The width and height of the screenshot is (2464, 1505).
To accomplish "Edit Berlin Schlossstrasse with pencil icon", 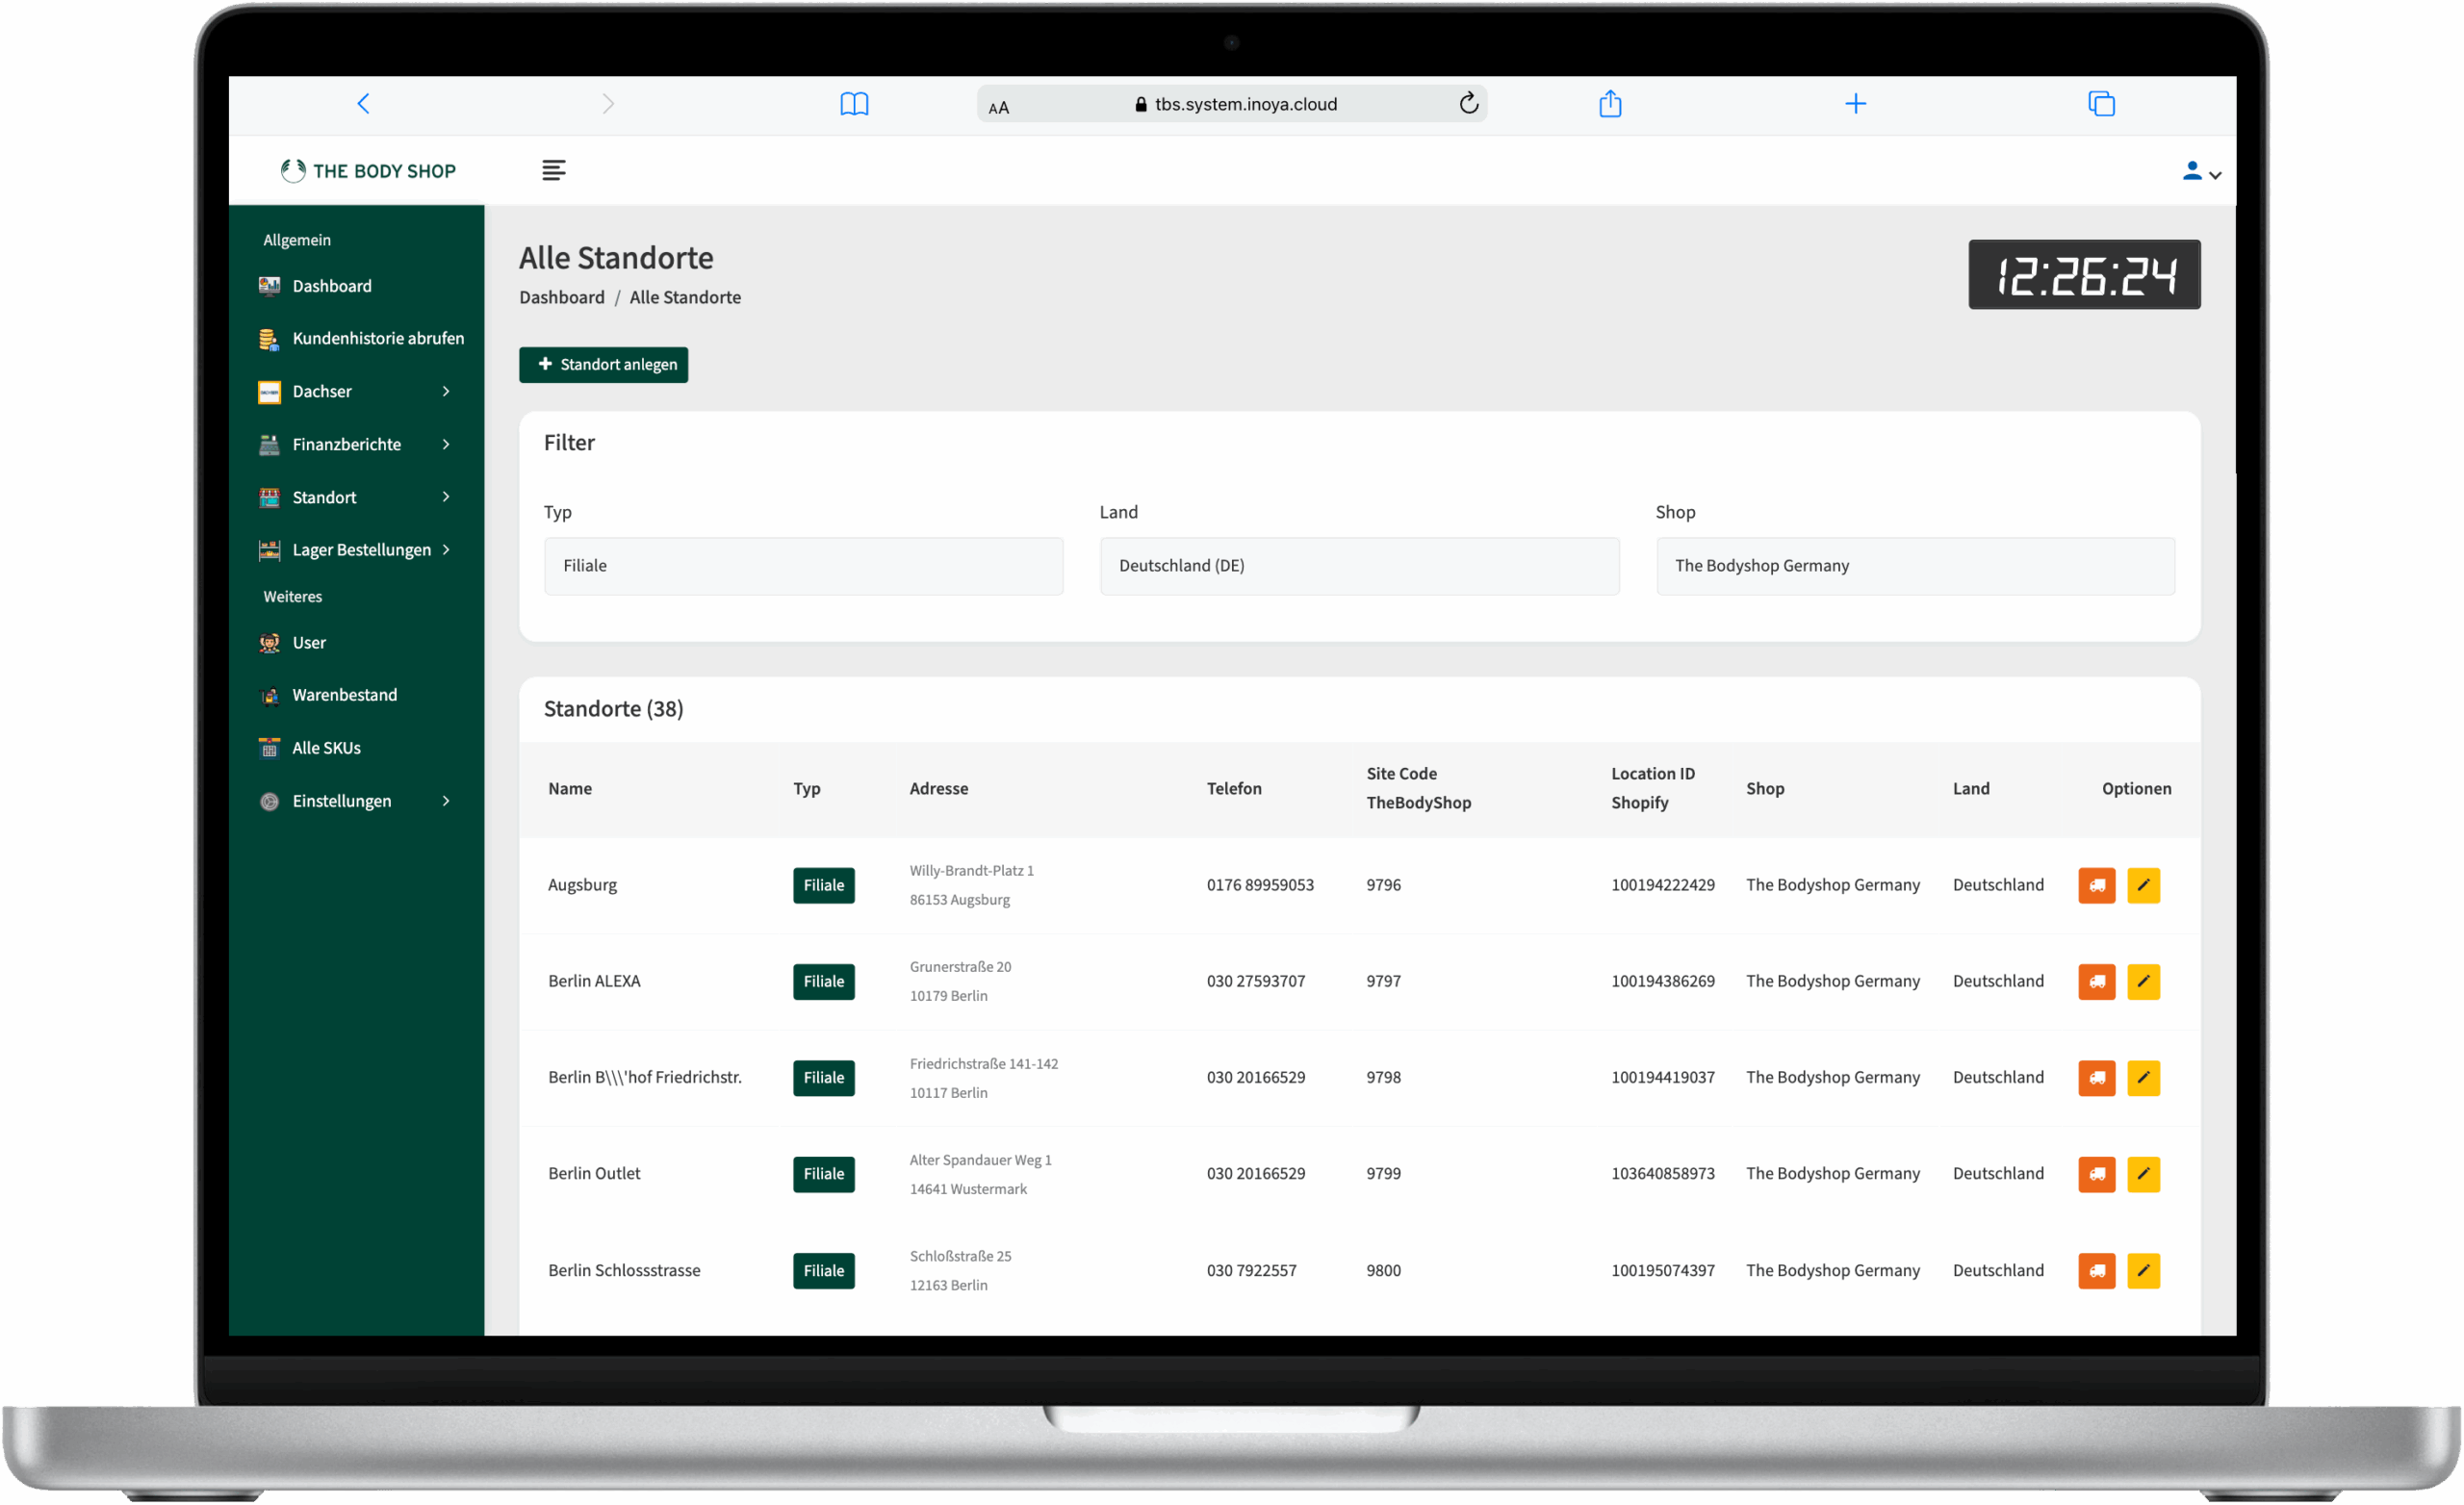I will 2143,1270.
